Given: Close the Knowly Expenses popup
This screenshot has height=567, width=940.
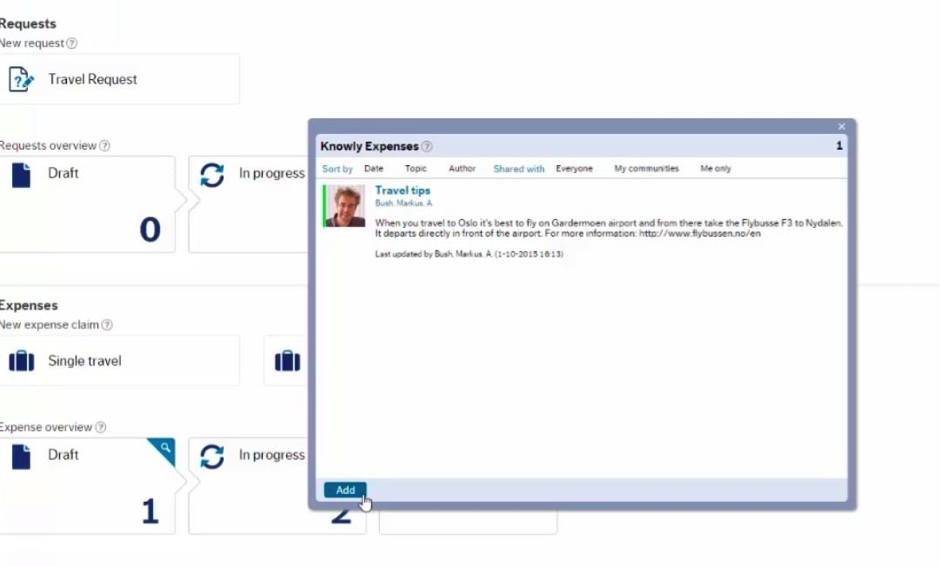Looking at the screenshot, I should (841, 127).
